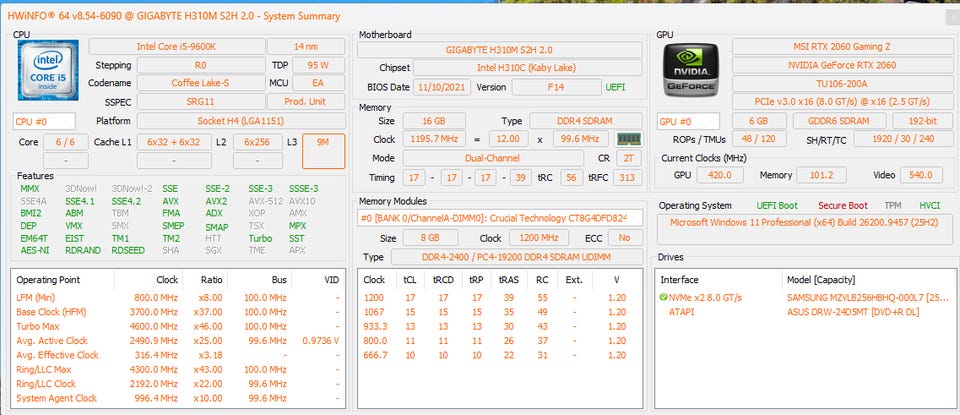This screenshot has width=960, height=415.
Task: Click the Intel H310C (Kaby Lake) chipset field
Action: (x=528, y=68)
